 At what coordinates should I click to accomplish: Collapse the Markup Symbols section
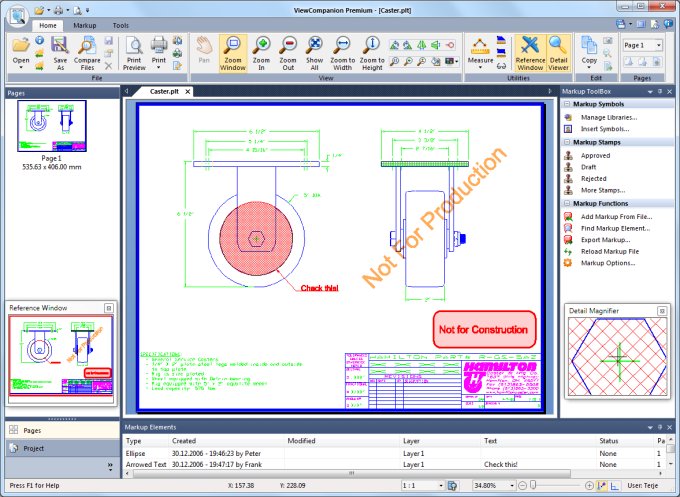(567, 104)
